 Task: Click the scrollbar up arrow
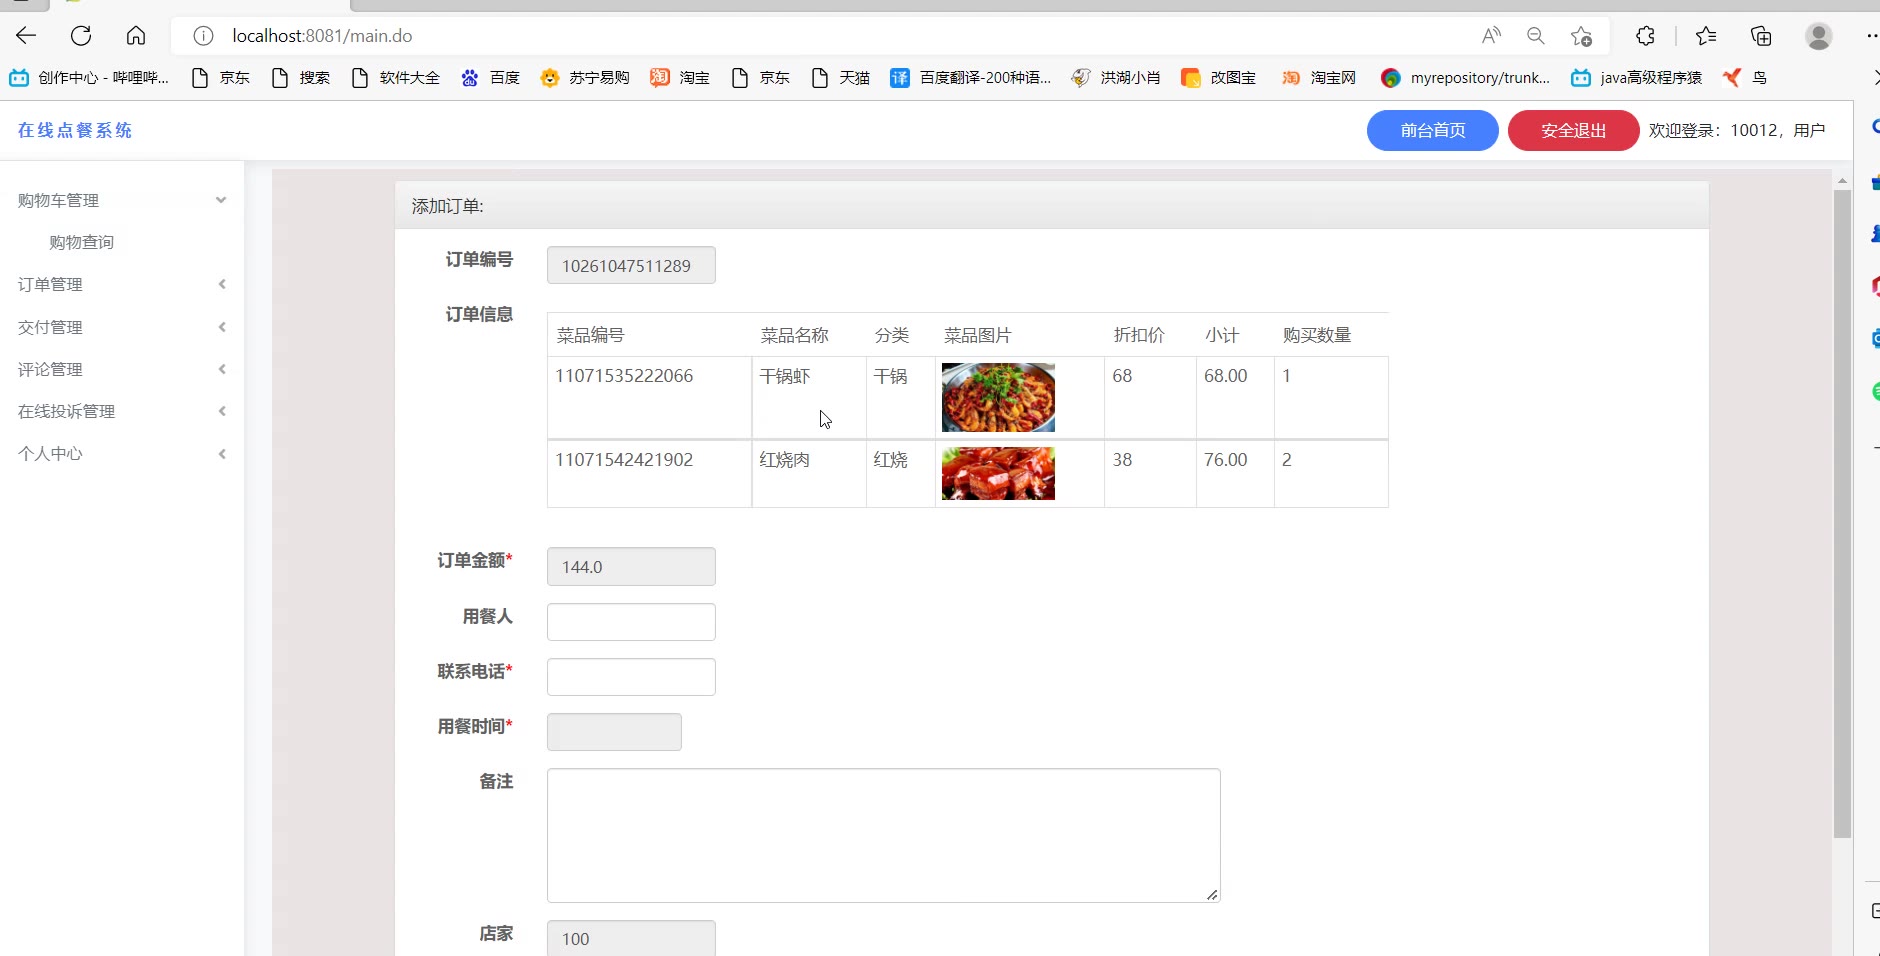coord(1842,181)
